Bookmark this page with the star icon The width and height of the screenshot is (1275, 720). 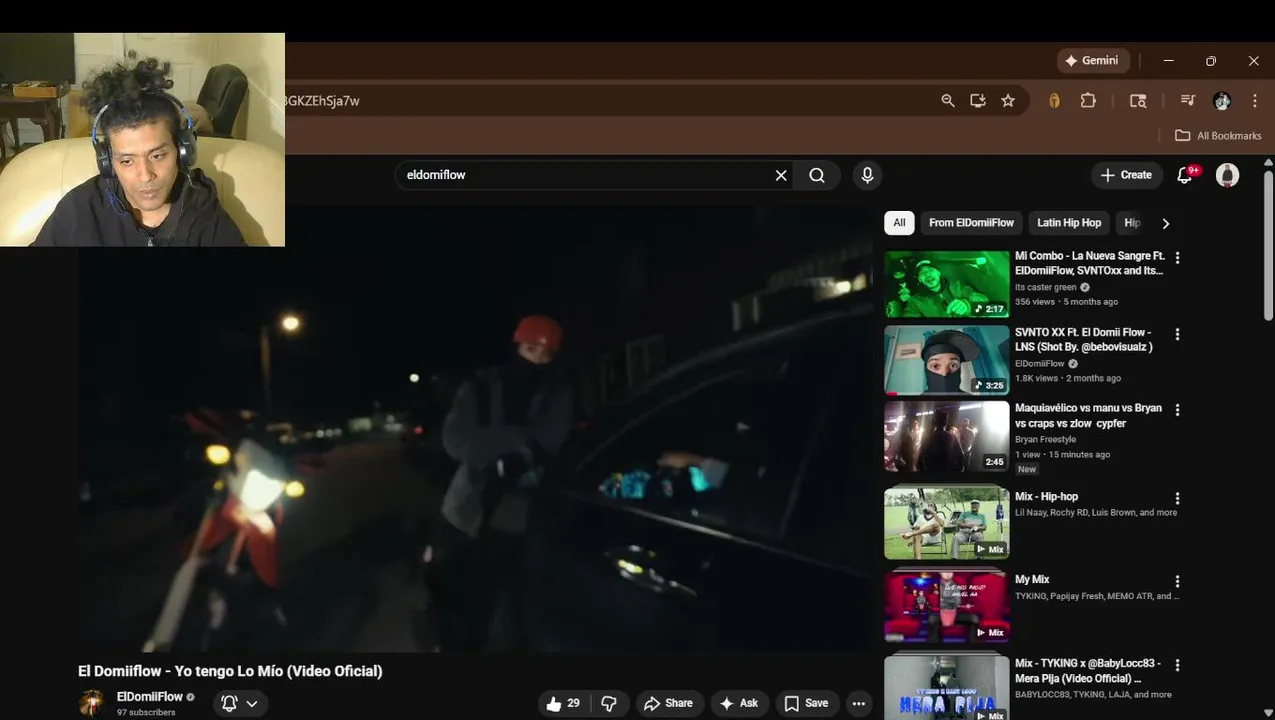coord(1008,101)
